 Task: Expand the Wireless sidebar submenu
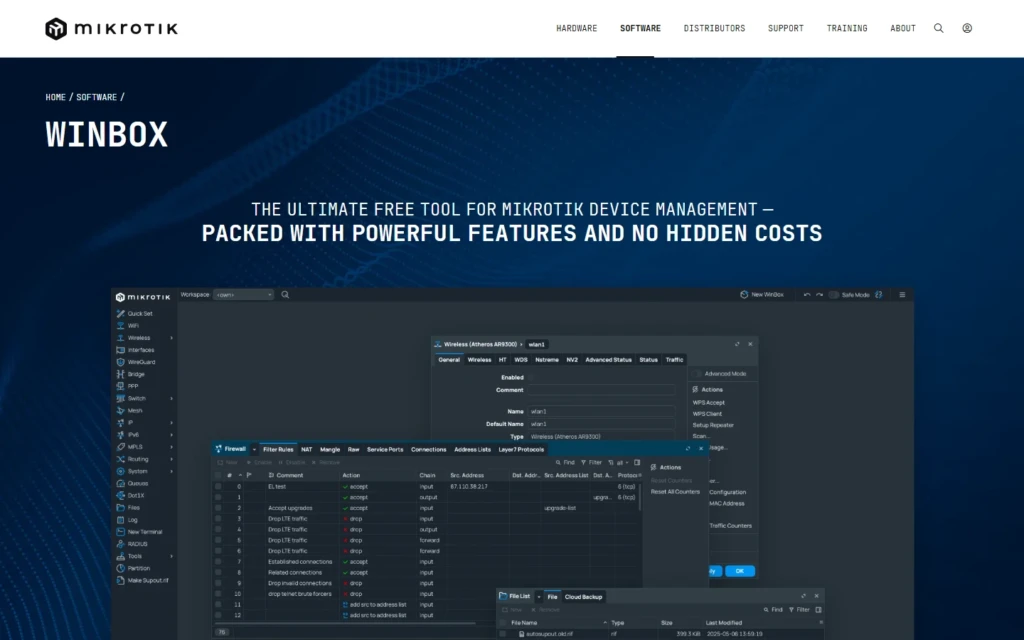coord(172,338)
